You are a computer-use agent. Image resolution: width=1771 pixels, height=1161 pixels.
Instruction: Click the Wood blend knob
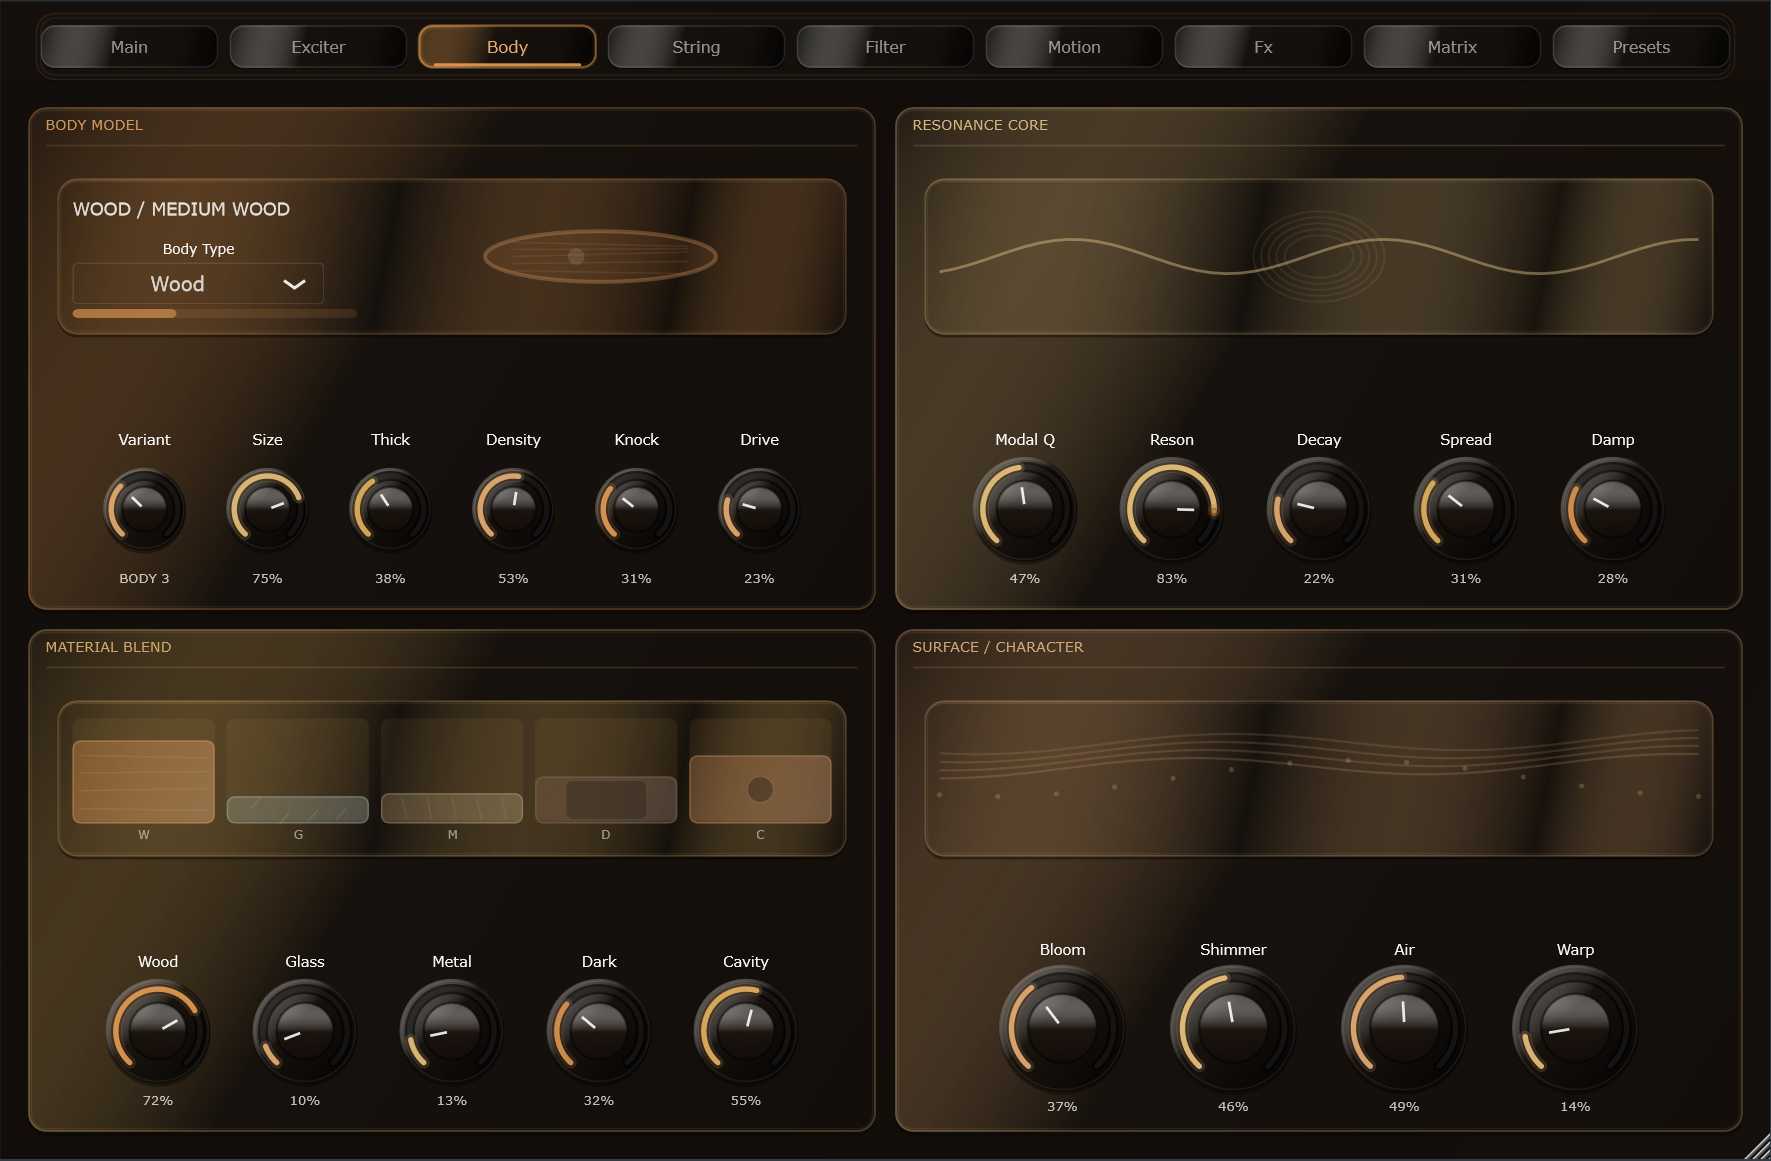(x=158, y=1031)
